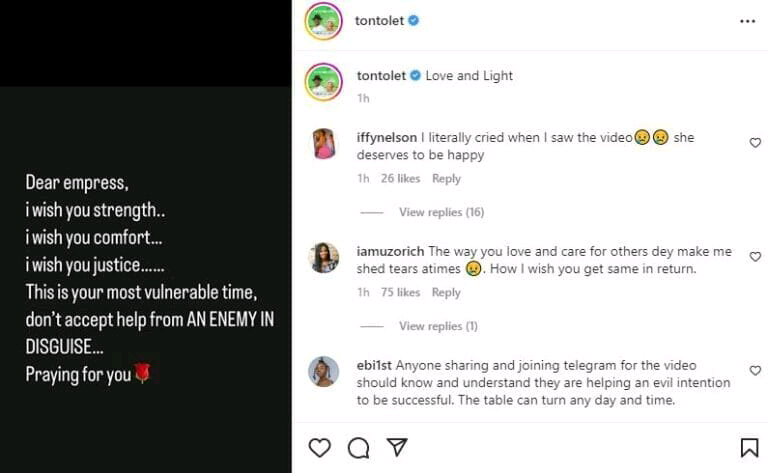
Task: Share post using paper plane icon
Action: 397,447
